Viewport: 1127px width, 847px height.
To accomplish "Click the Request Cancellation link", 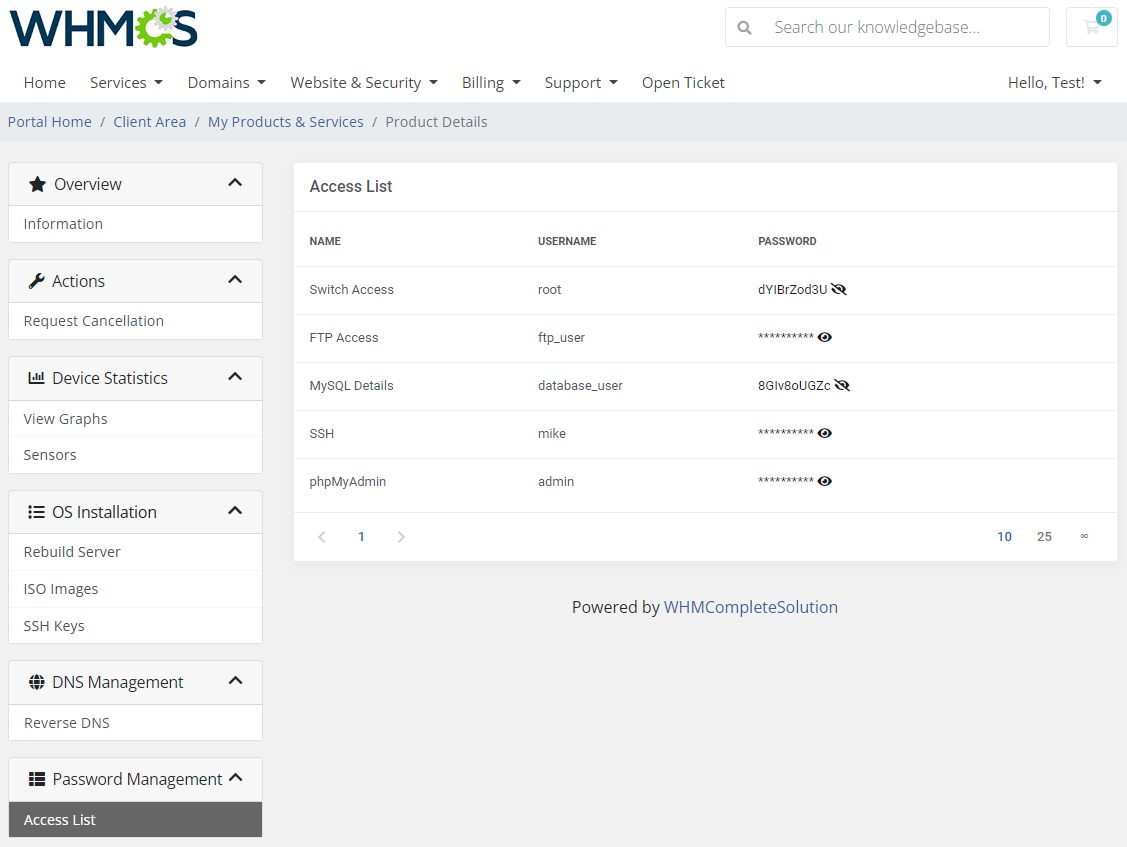I will pyautogui.click(x=93, y=320).
